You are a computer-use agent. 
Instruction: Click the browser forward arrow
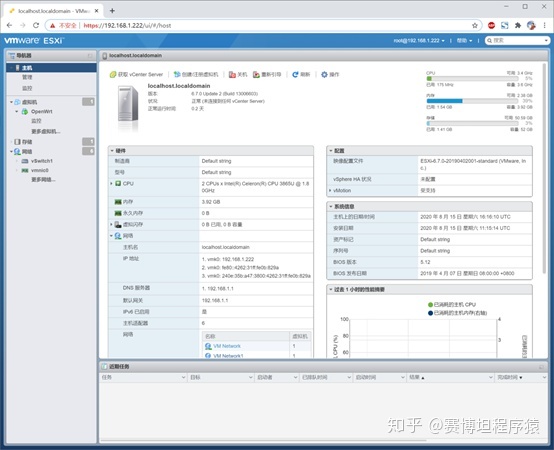click(23, 25)
